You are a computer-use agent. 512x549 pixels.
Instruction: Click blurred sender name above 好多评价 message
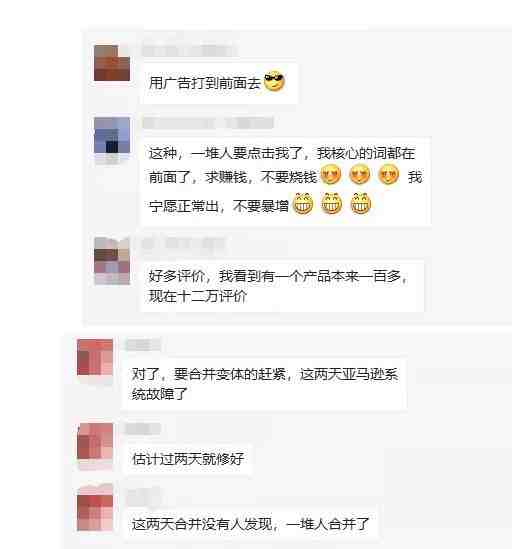coord(184,244)
